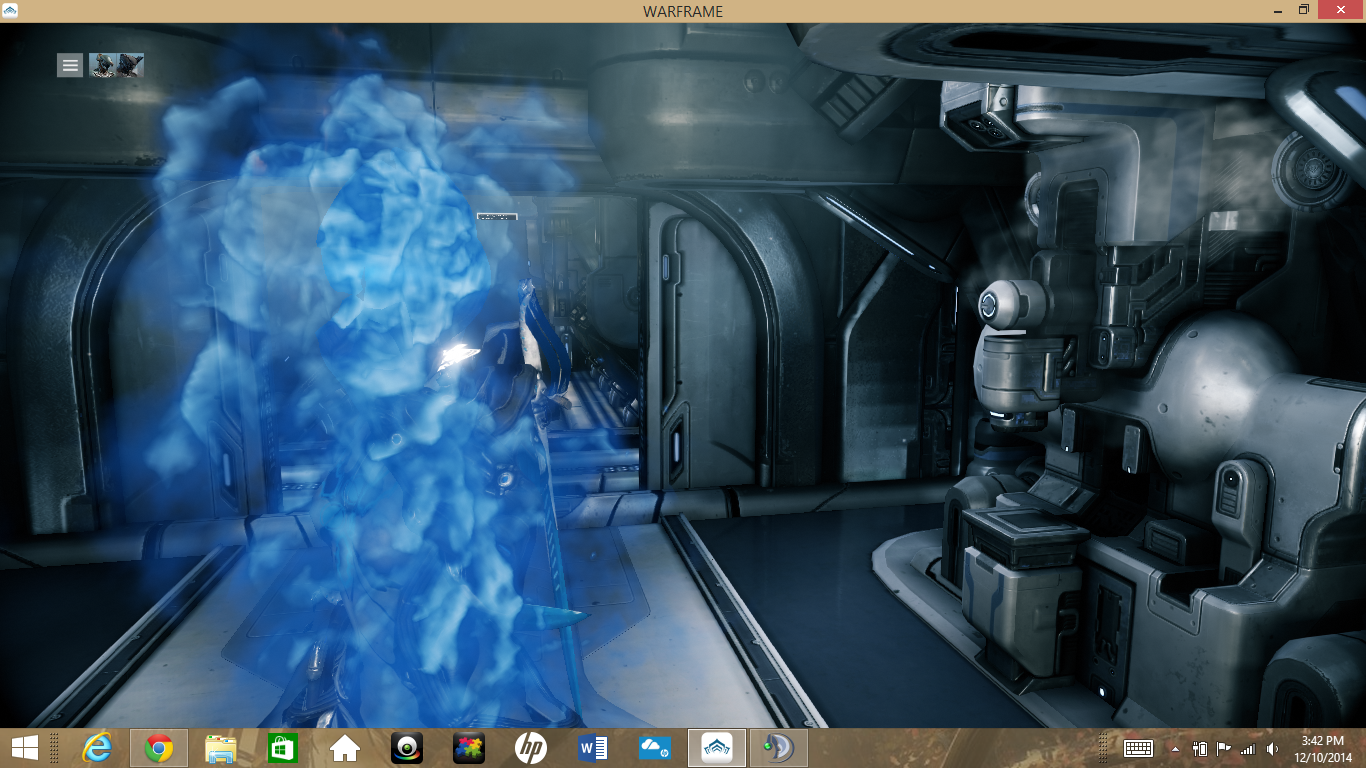Launch Internet Explorer from taskbar
The width and height of the screenshot is (1366, 768).
pos(97,748)
